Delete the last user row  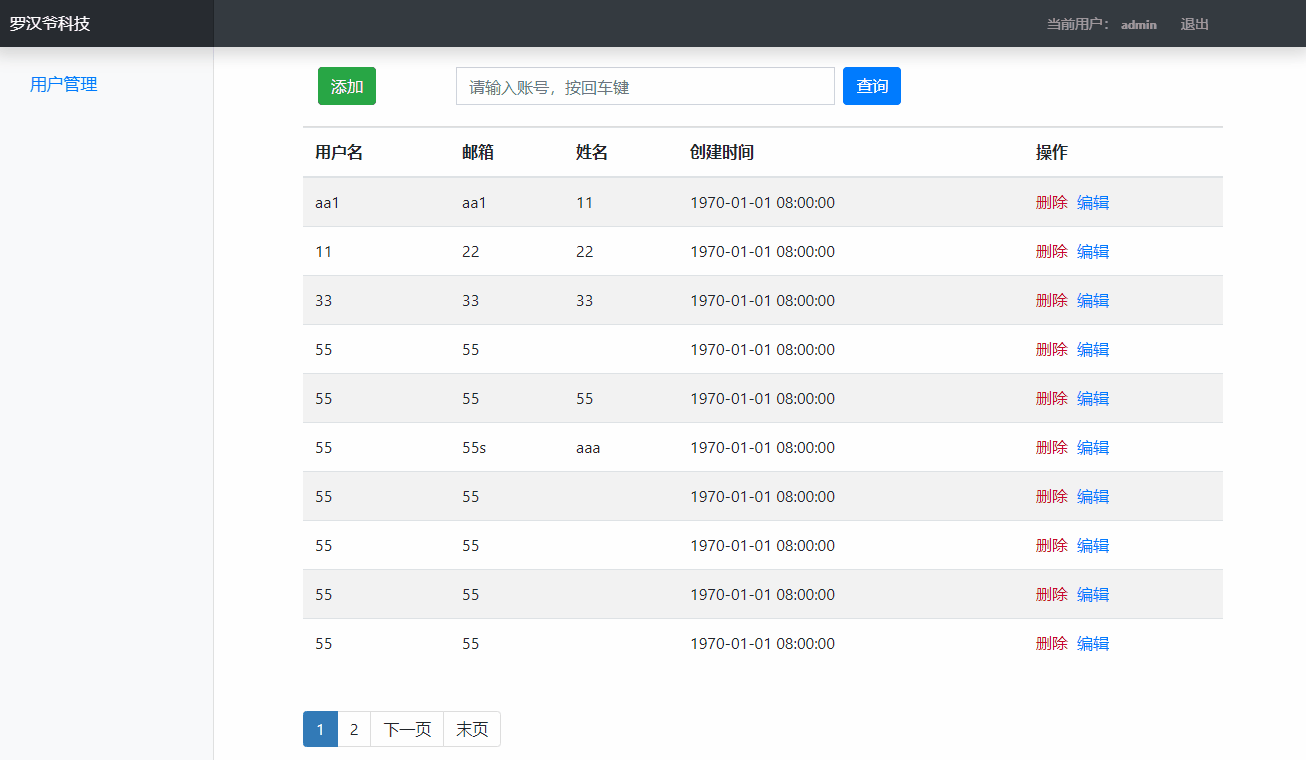[1052, 643]
